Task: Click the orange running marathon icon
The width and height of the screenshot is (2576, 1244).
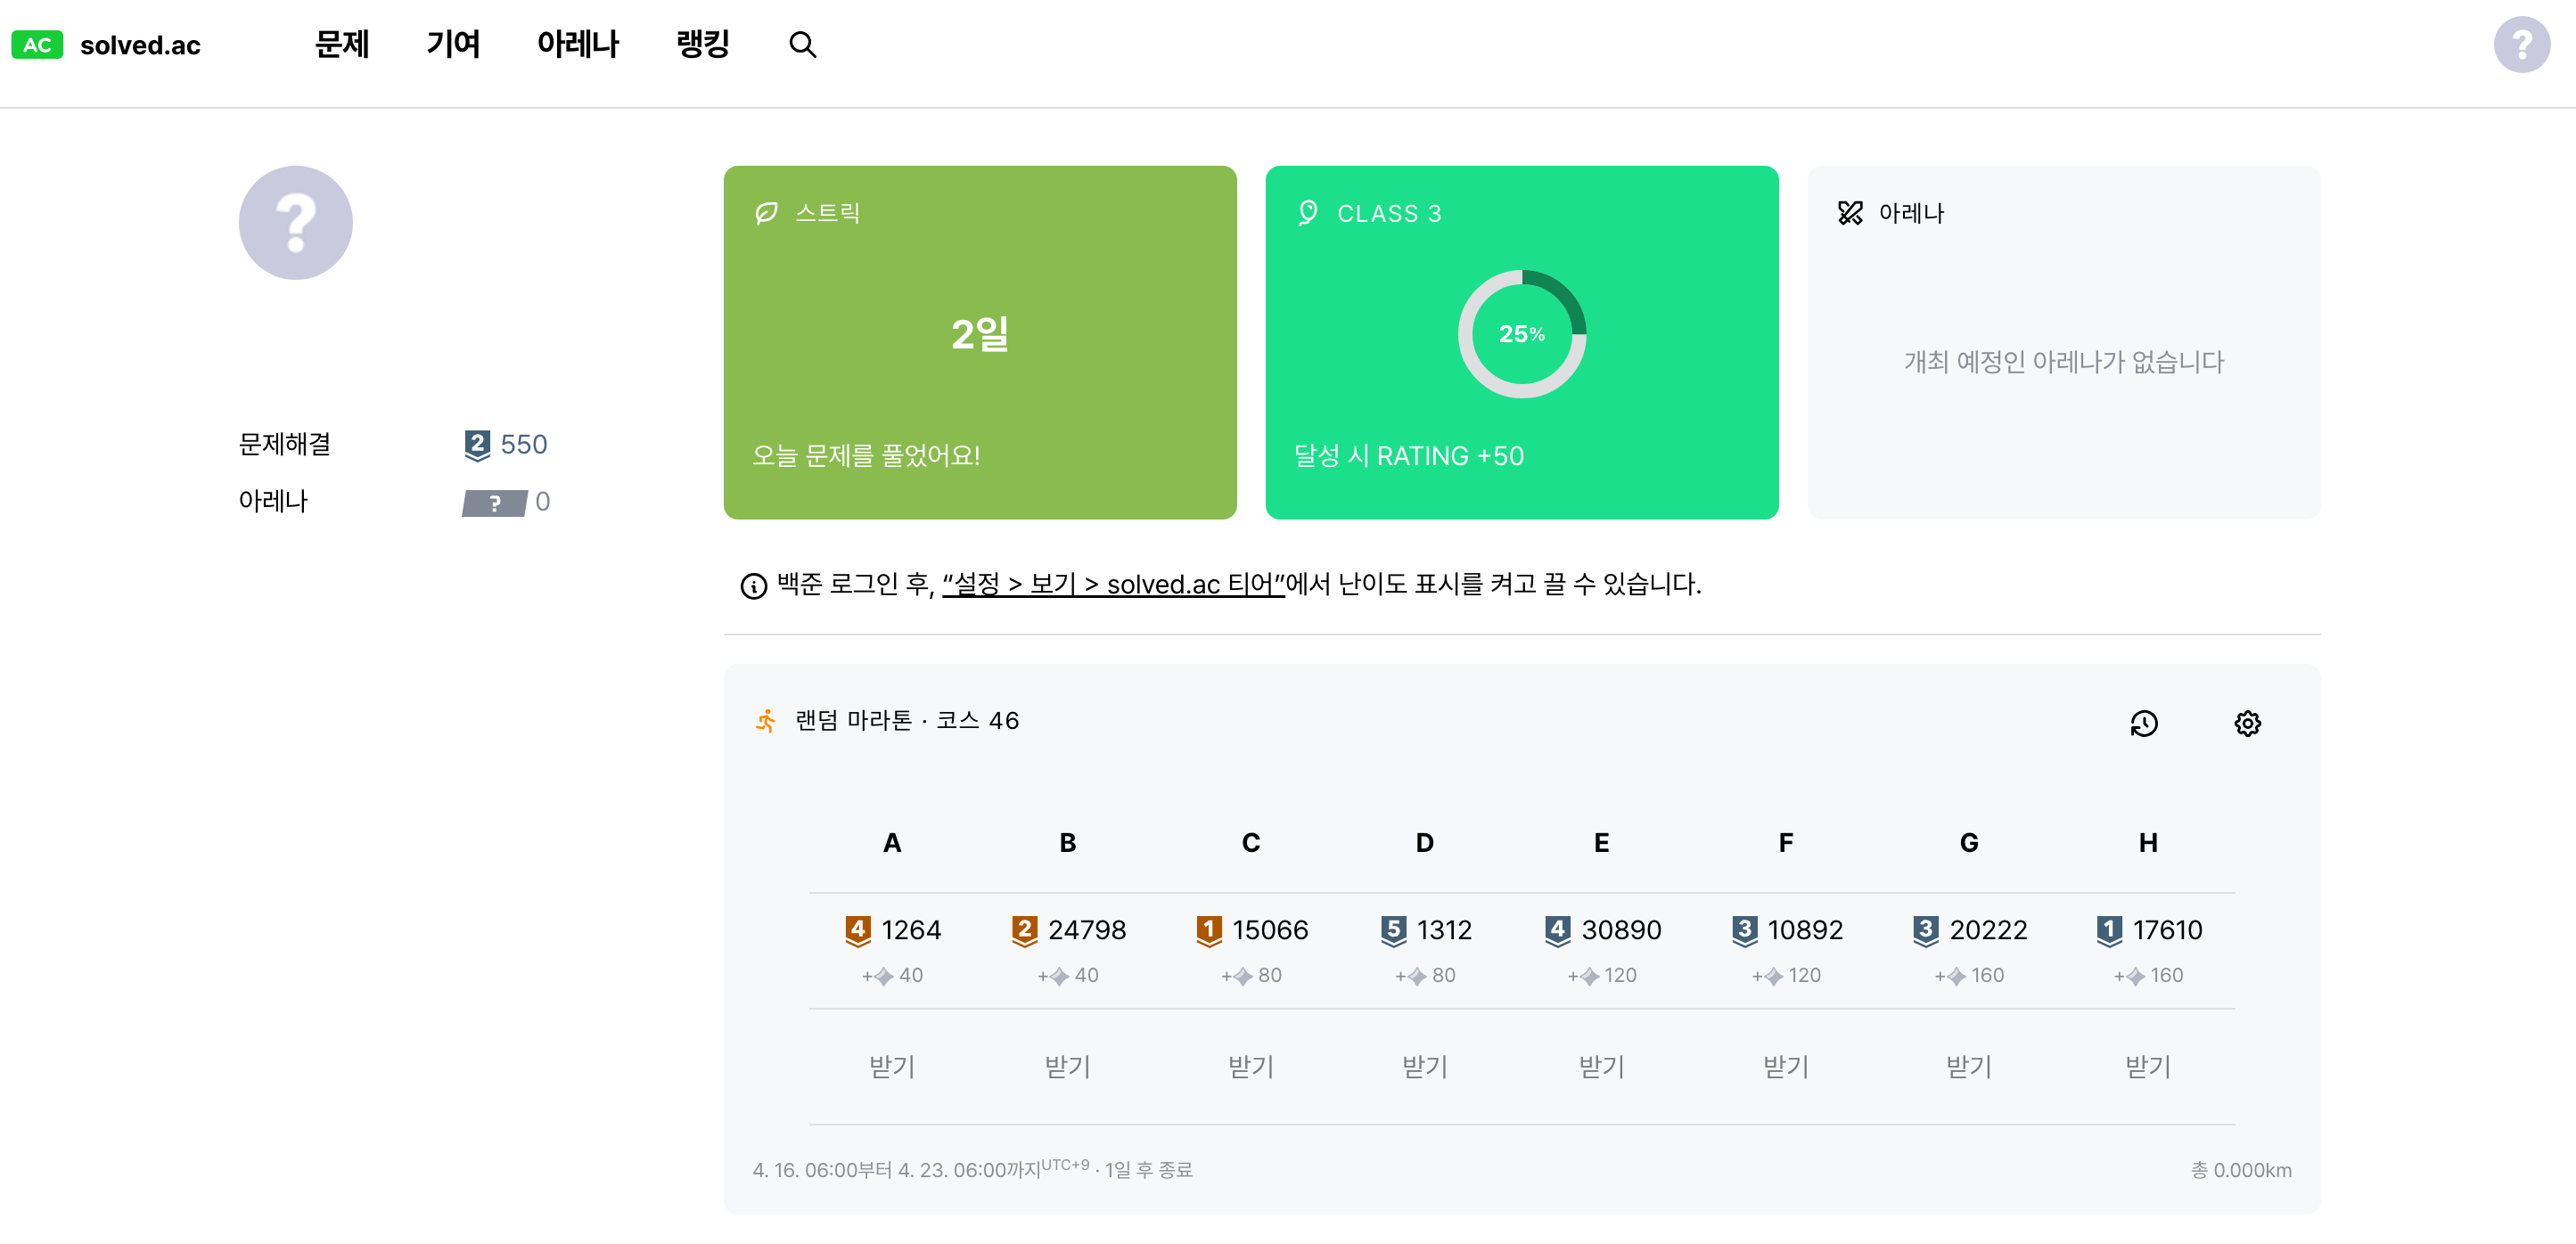Action: coord(766,721)
